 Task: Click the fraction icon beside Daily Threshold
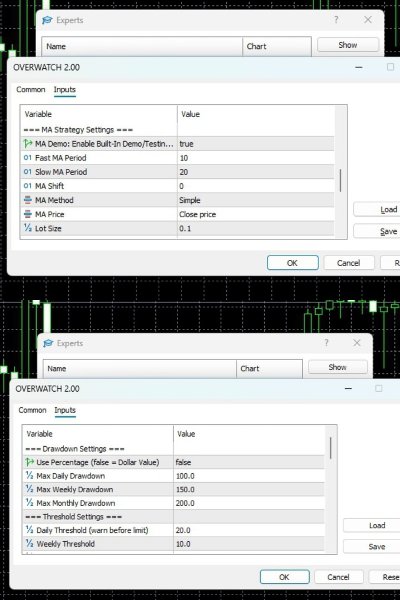[x=29, y=530]
